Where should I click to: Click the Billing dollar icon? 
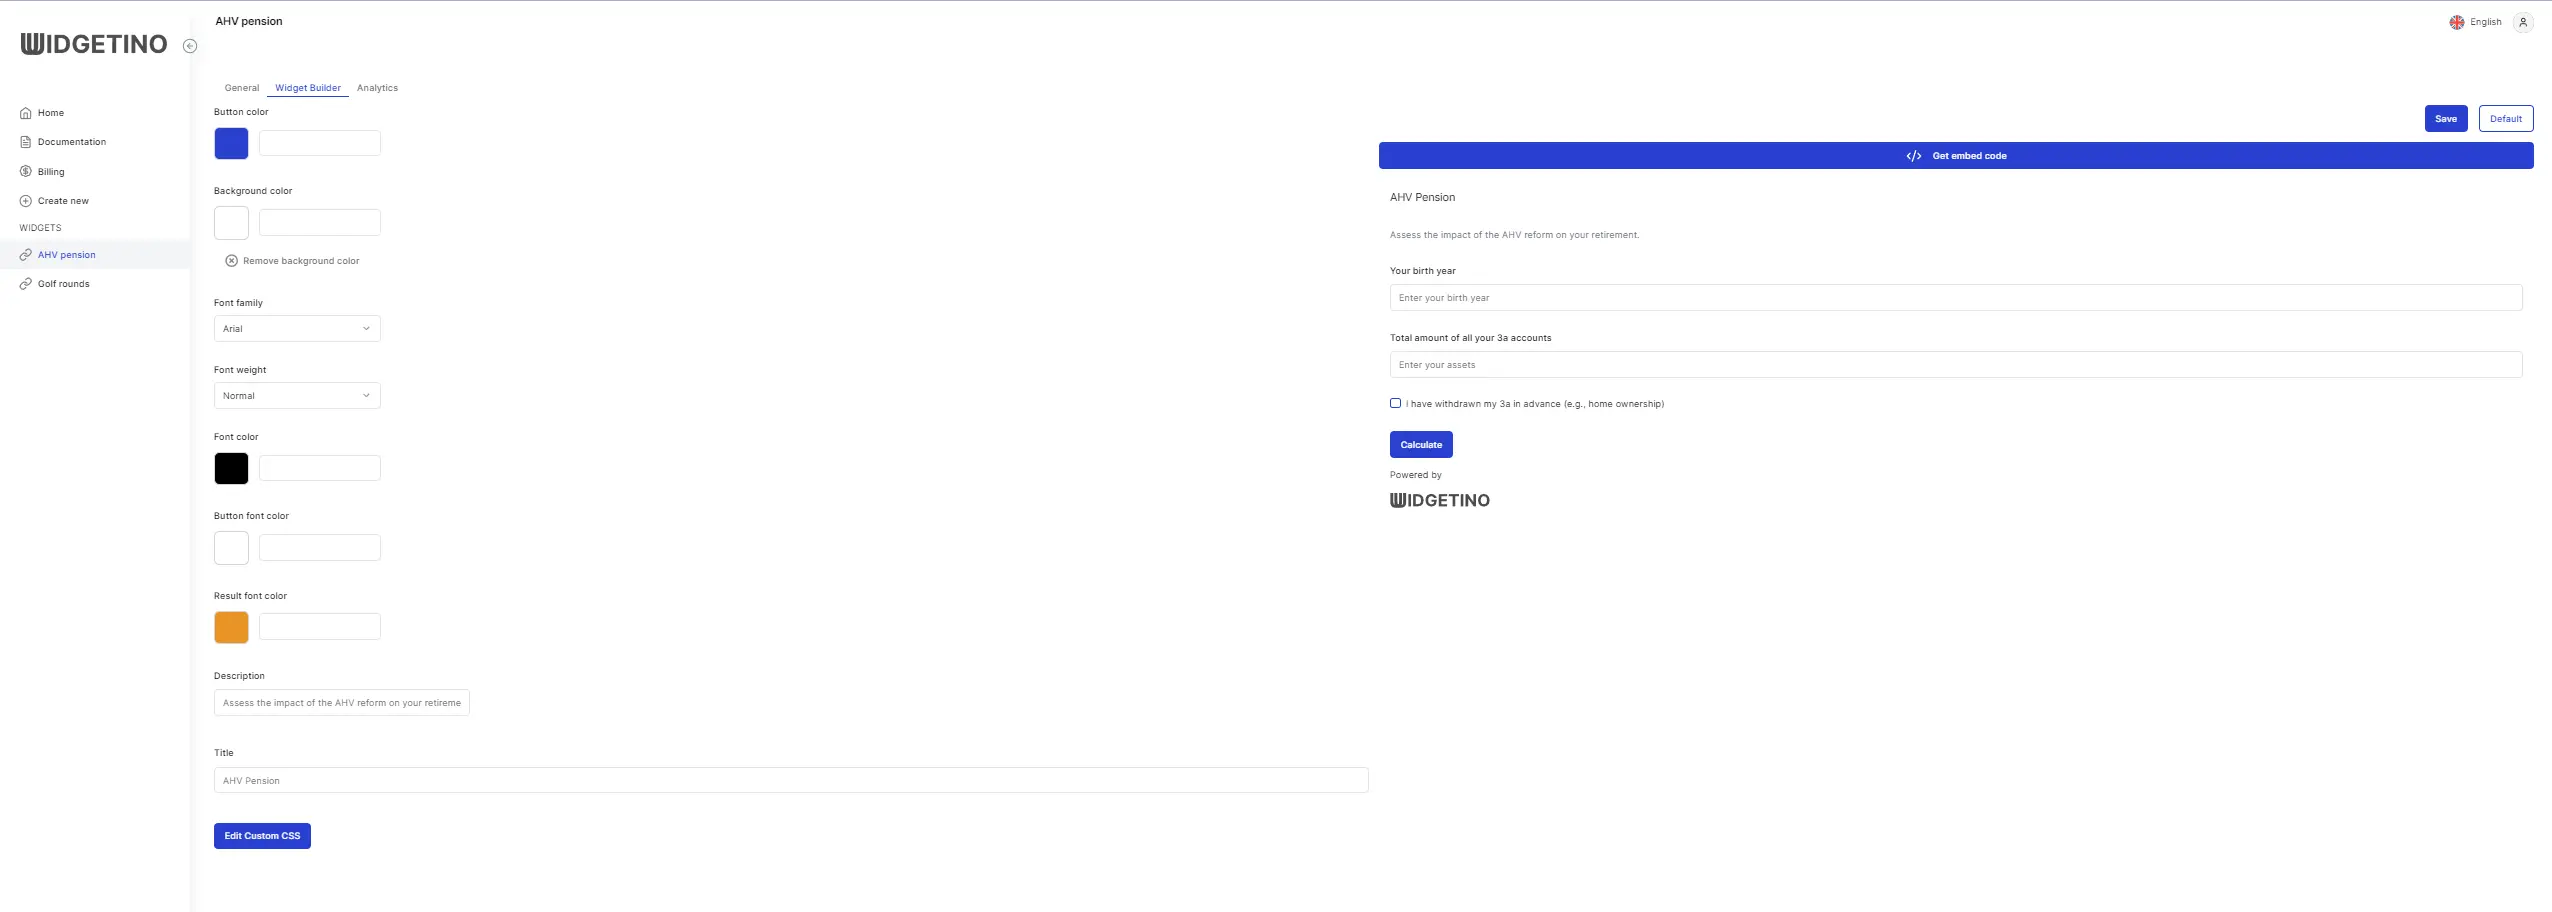tap(26, 172)
